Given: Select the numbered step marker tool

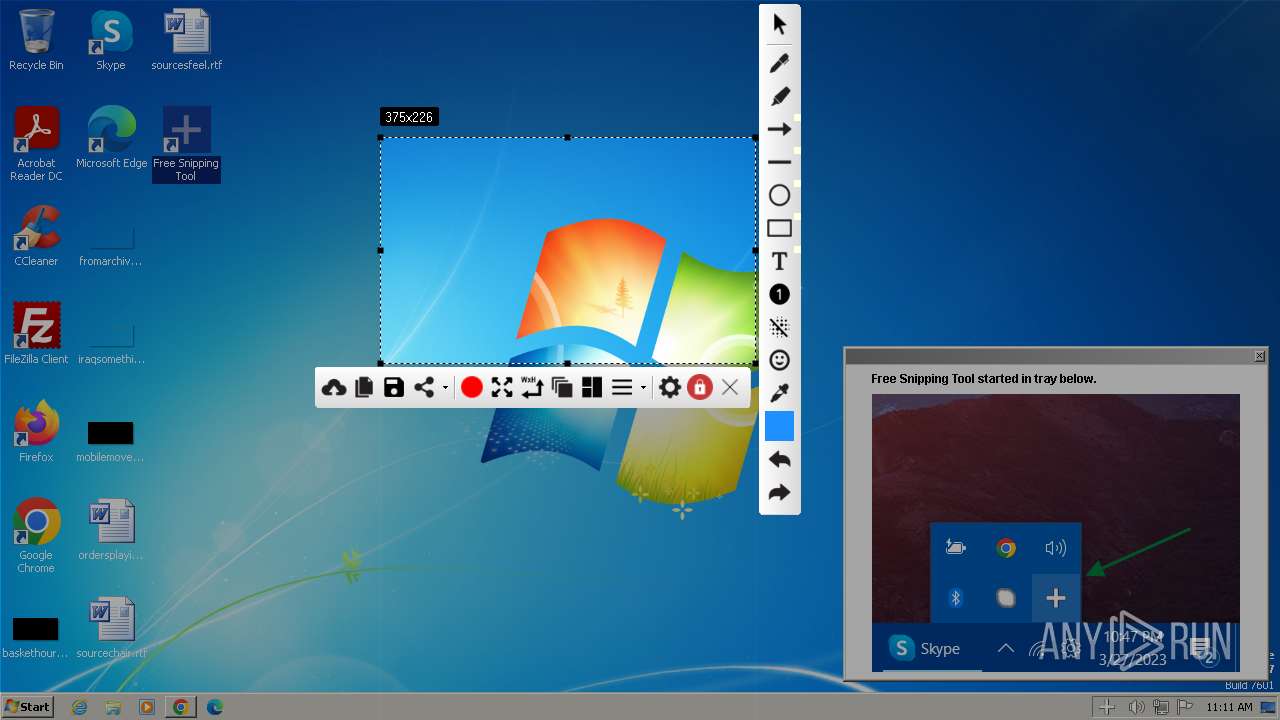Looking at the screenshot, I should tap(779, 294).
